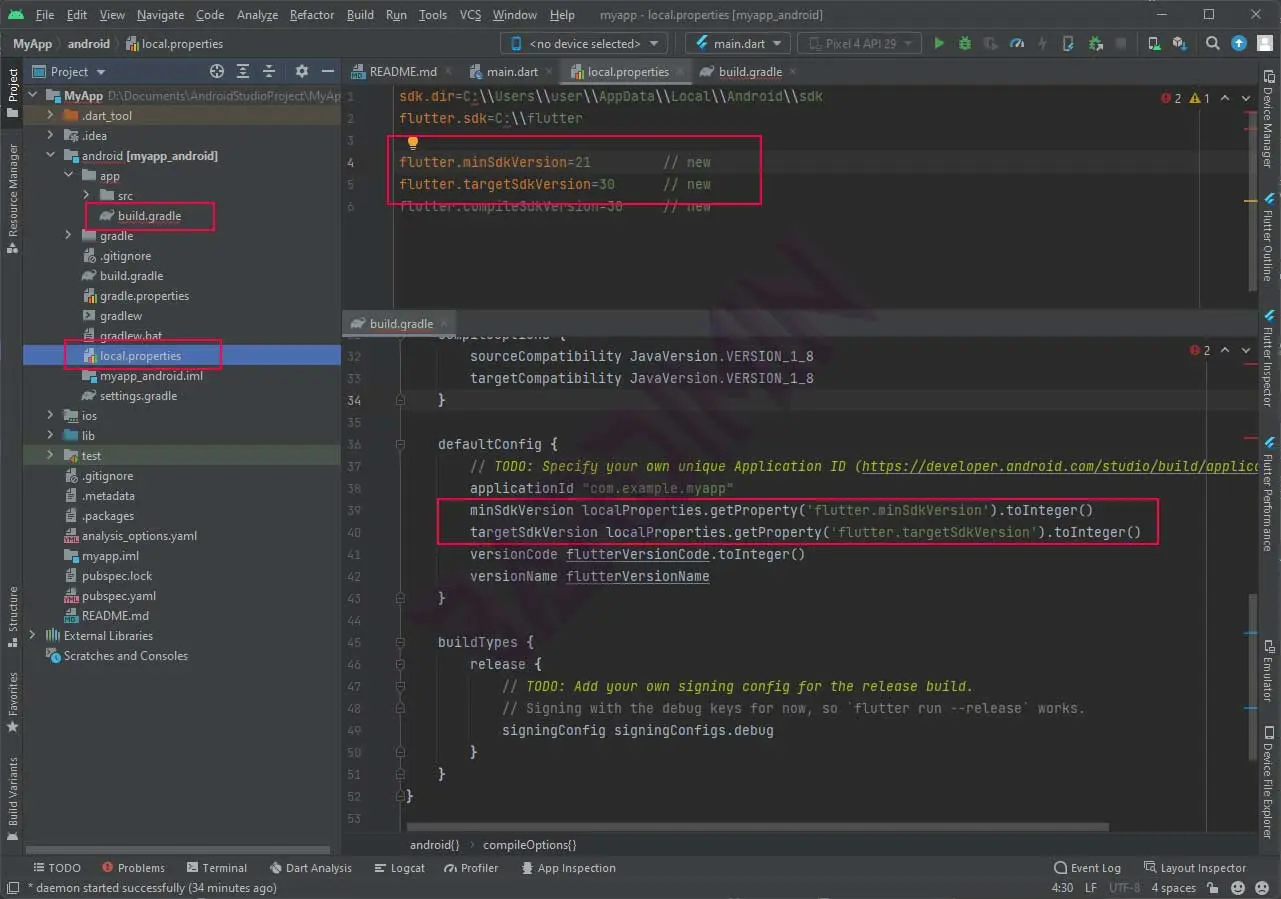Screen dimensions: 1281x899
Task: Expand the ios folder in project tree
Action: click(50, 416)
